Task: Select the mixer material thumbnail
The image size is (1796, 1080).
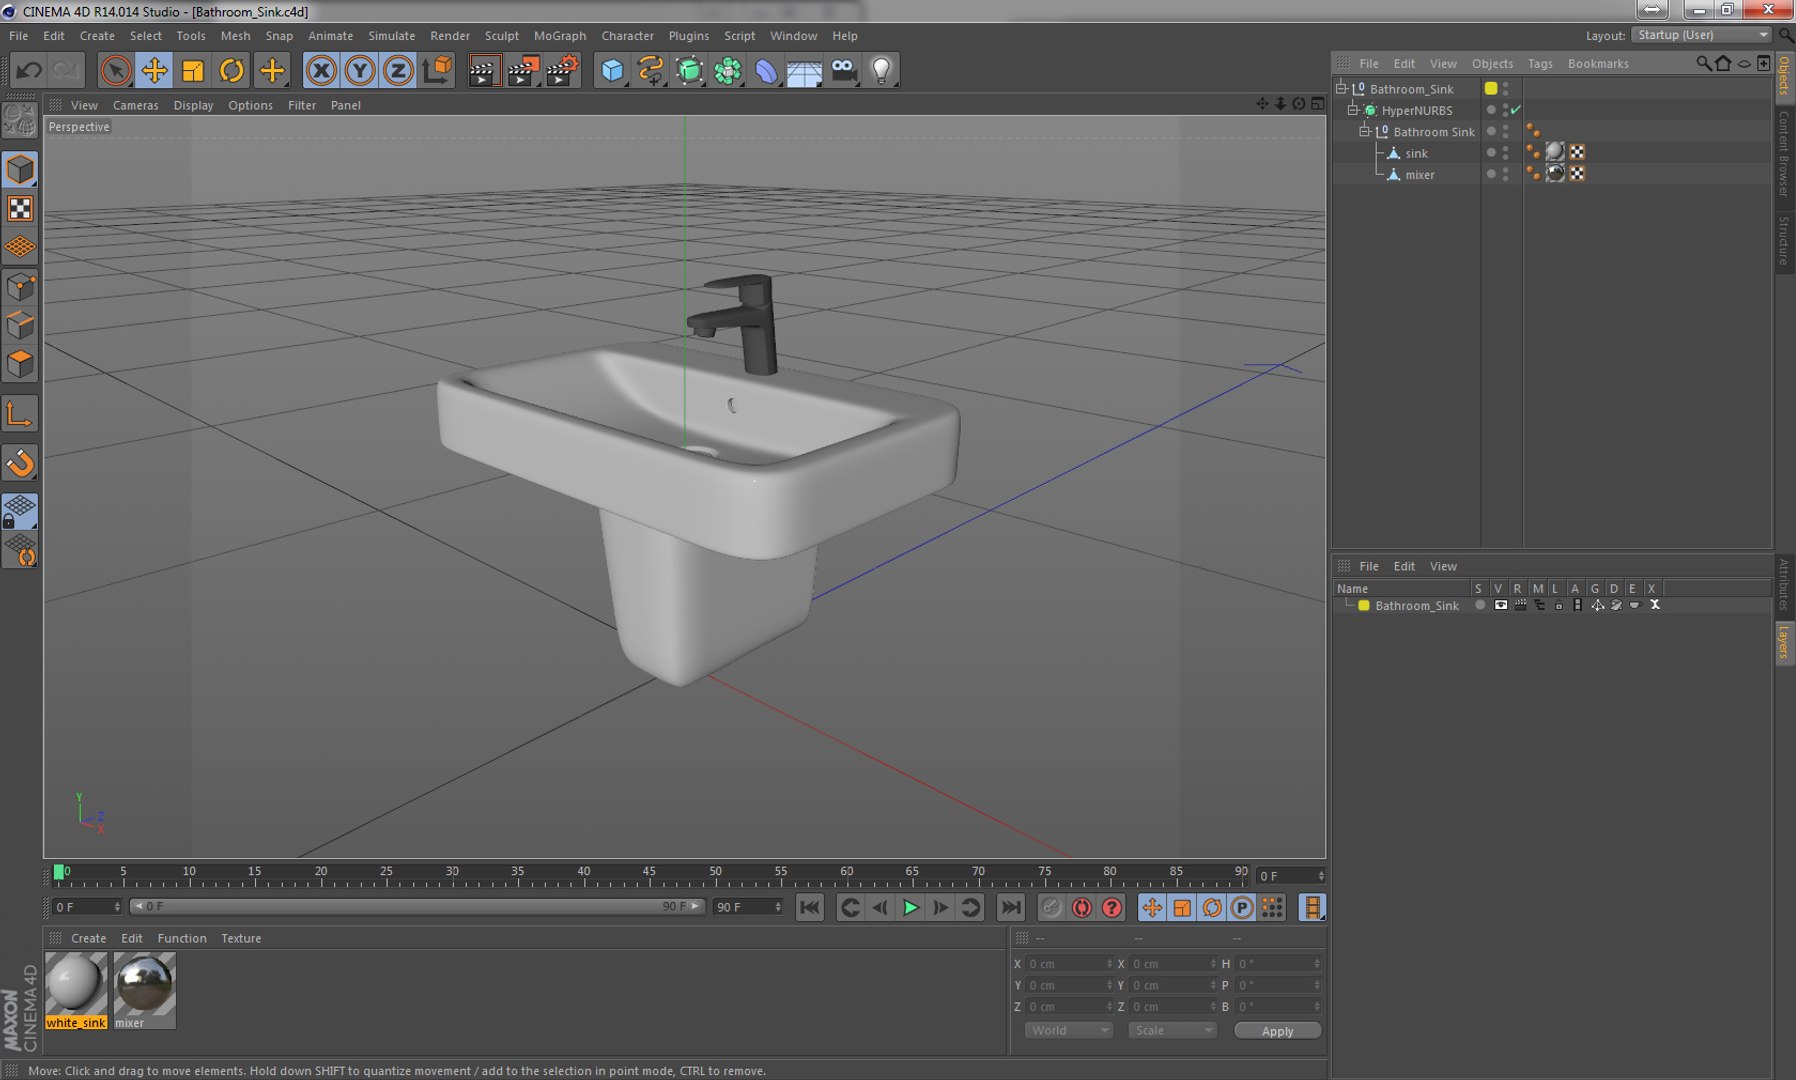Action: 144,983
